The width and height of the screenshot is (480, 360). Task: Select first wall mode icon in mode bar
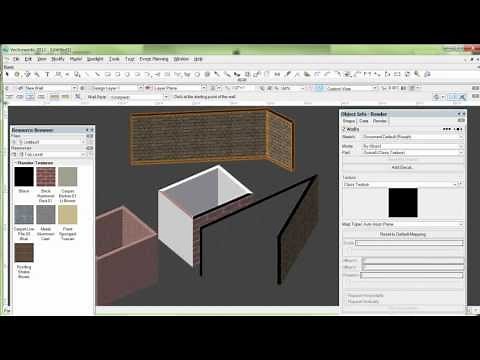(x=9, y=97)
